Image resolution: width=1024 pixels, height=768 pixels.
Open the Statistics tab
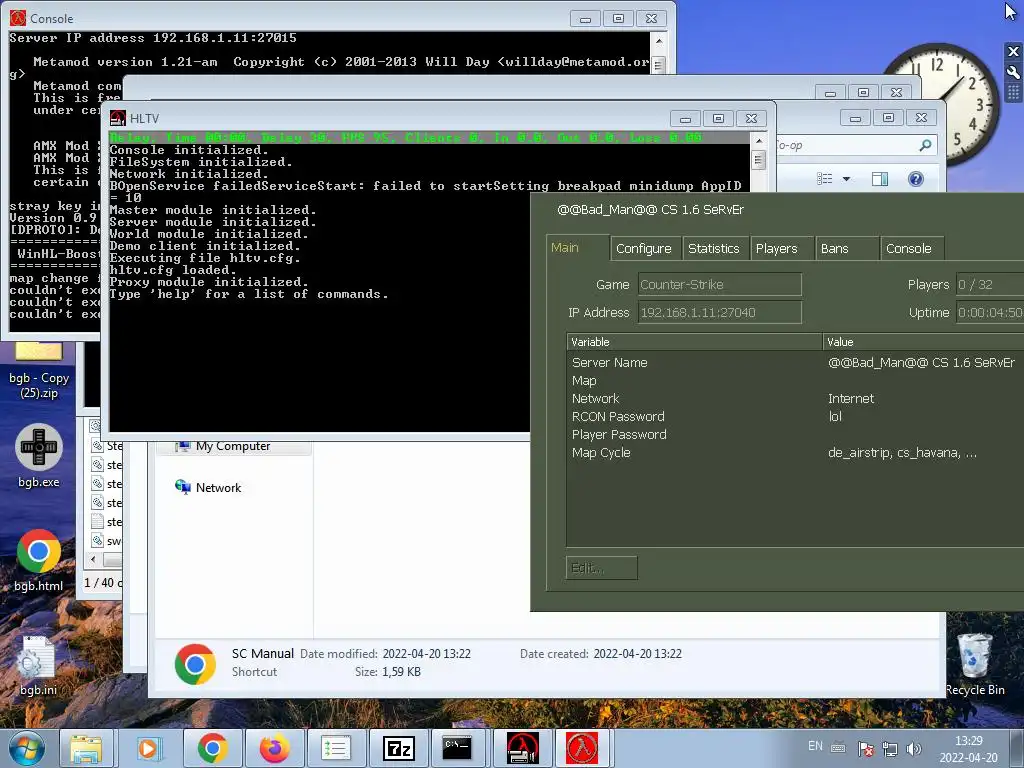coord(713,248)
